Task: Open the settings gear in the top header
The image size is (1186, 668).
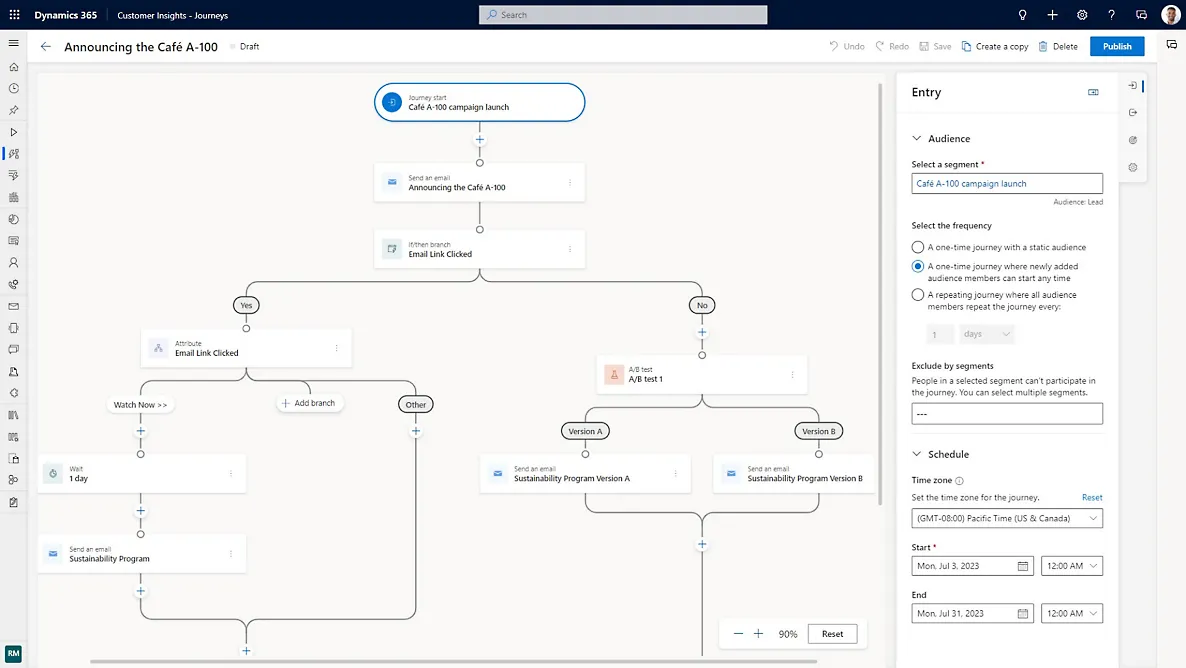Action: [1082, 14]
